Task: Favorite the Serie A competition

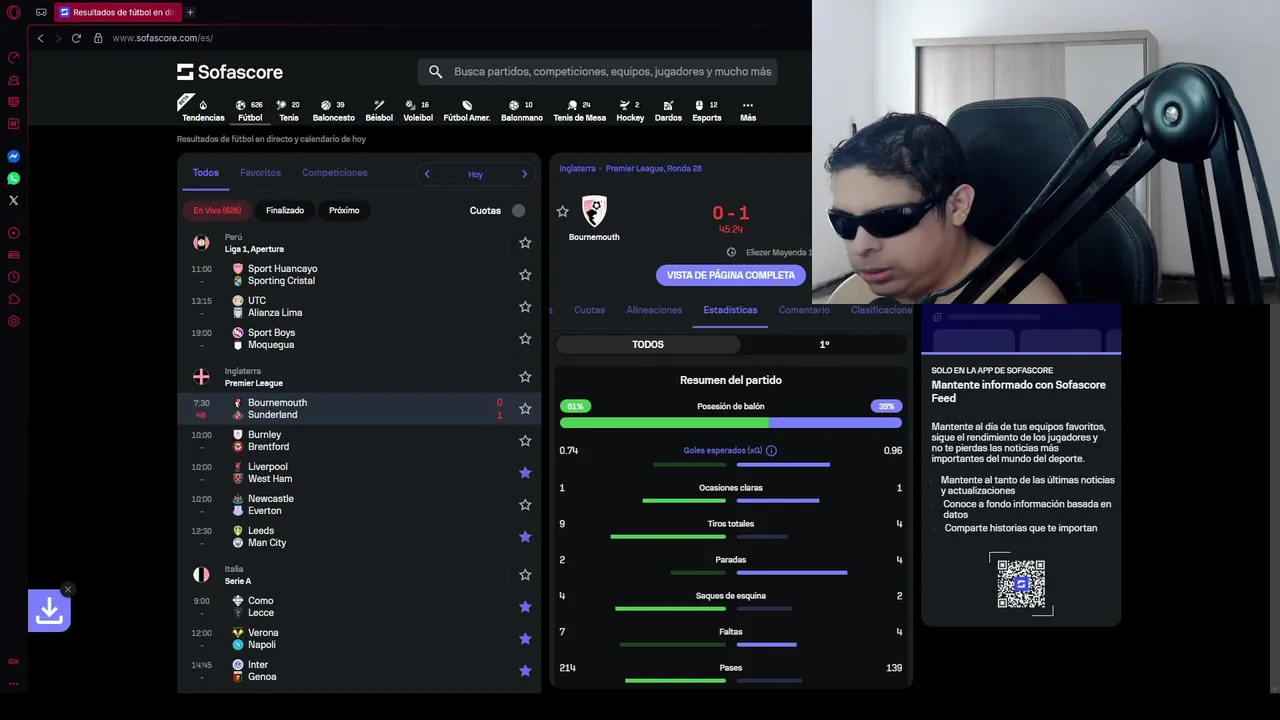Action: [x=525, y=575]
